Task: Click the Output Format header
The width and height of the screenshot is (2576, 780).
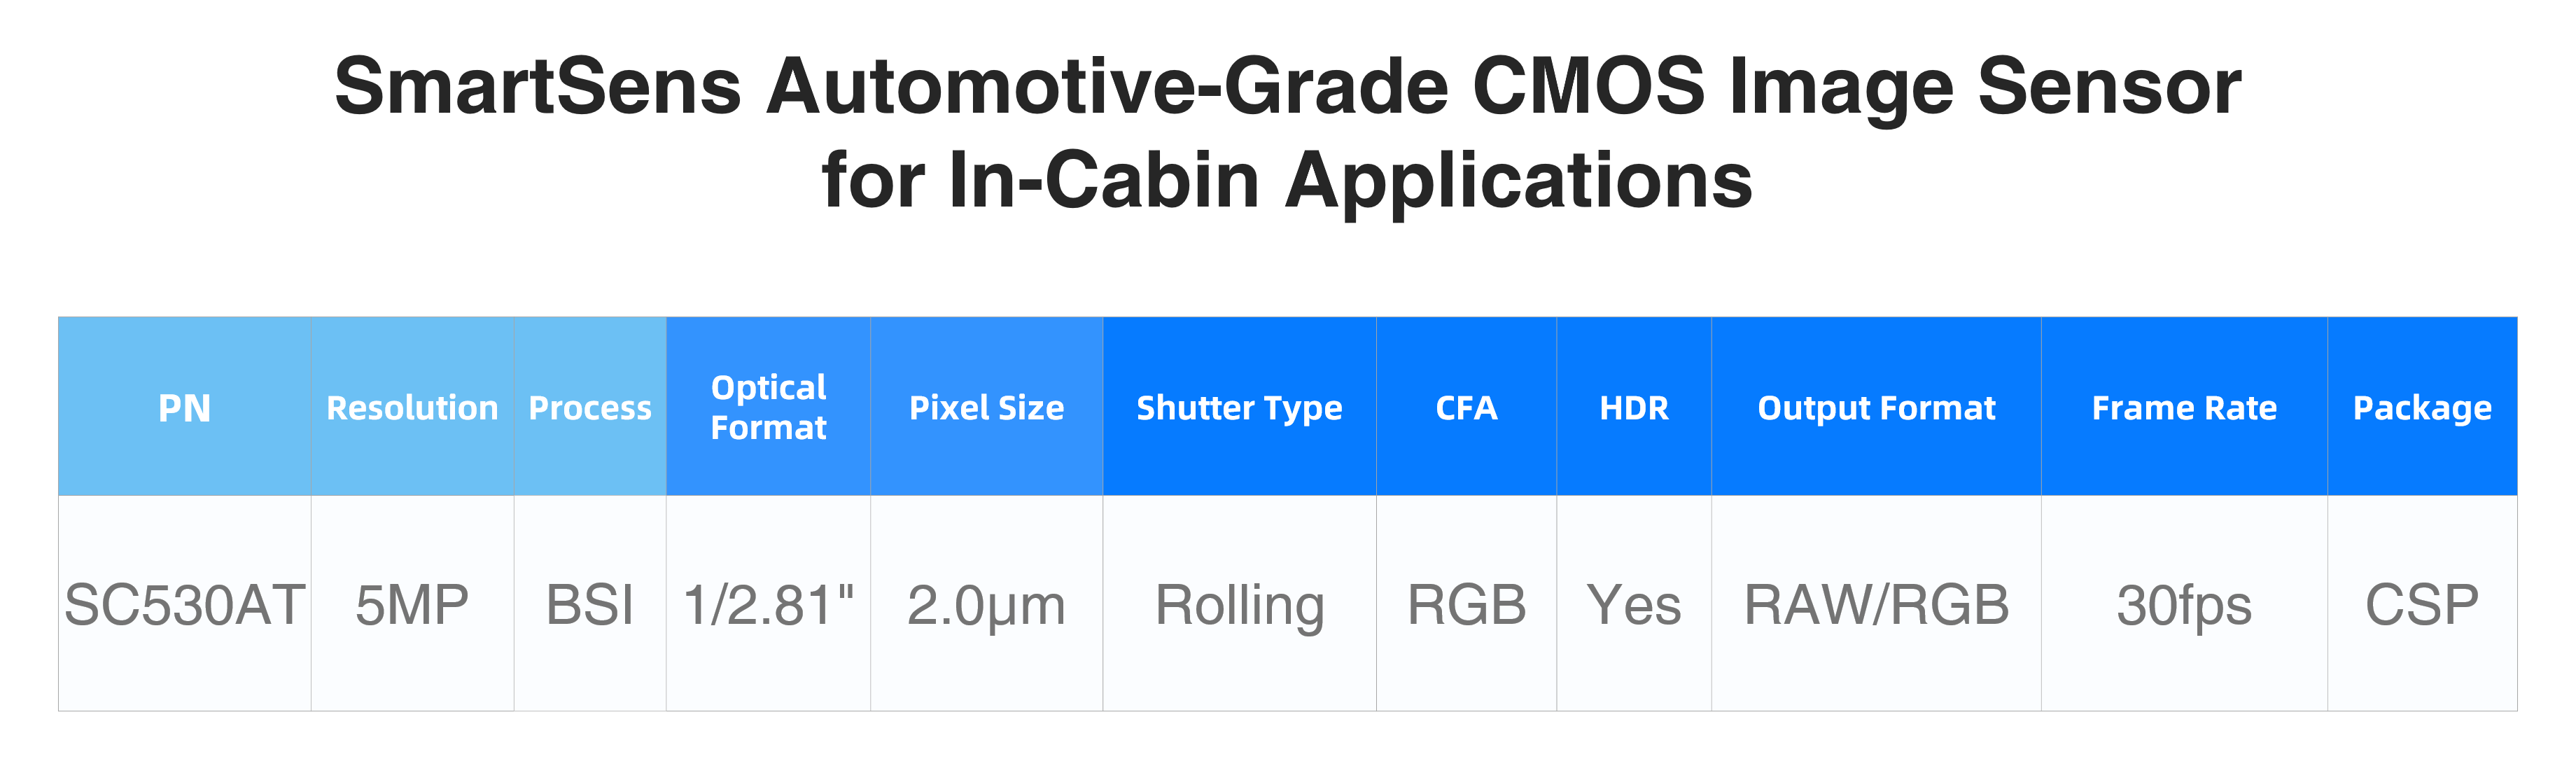Action: pyautogui.click(x=1876, y=407)
